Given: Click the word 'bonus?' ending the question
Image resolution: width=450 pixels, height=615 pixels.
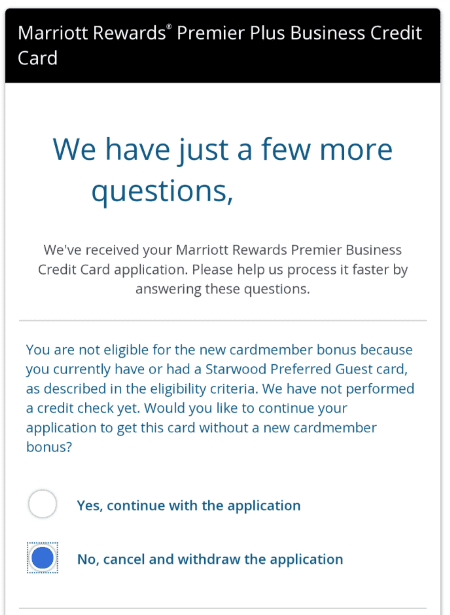Looking at the screenshot, I should (49, 447).
